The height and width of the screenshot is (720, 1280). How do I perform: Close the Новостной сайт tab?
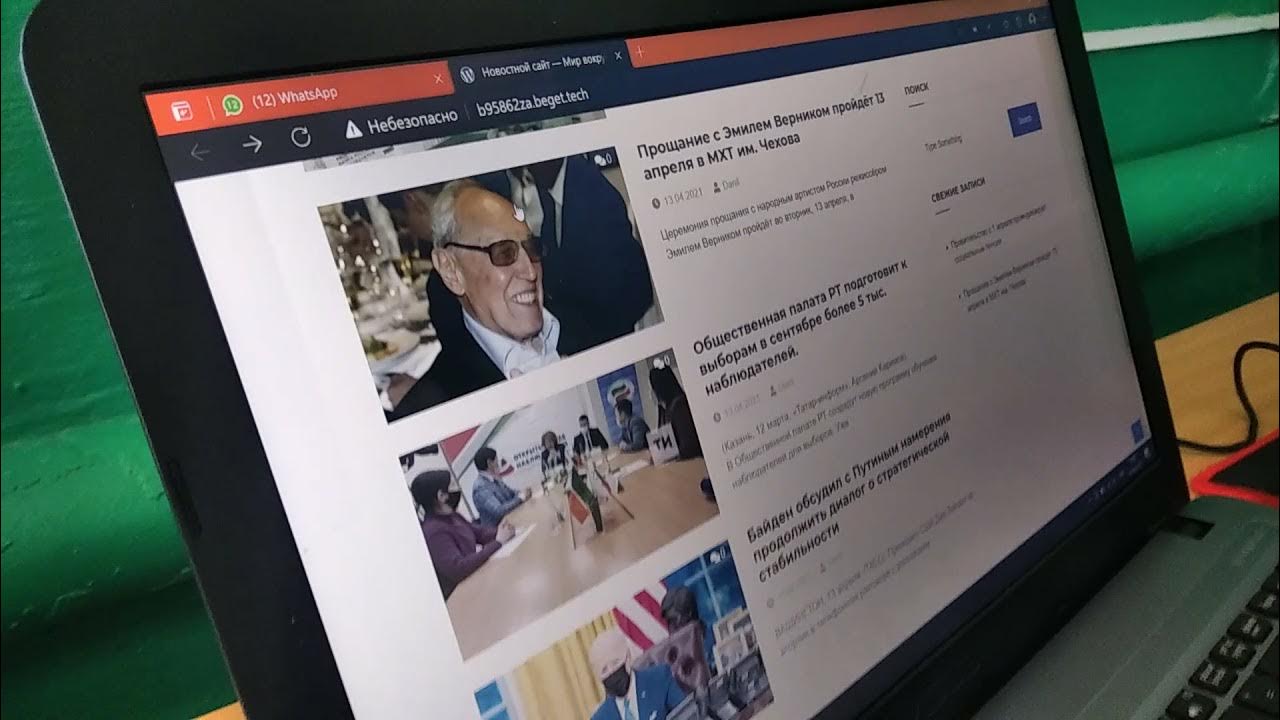pyautogui.click(x=620, y=55)
